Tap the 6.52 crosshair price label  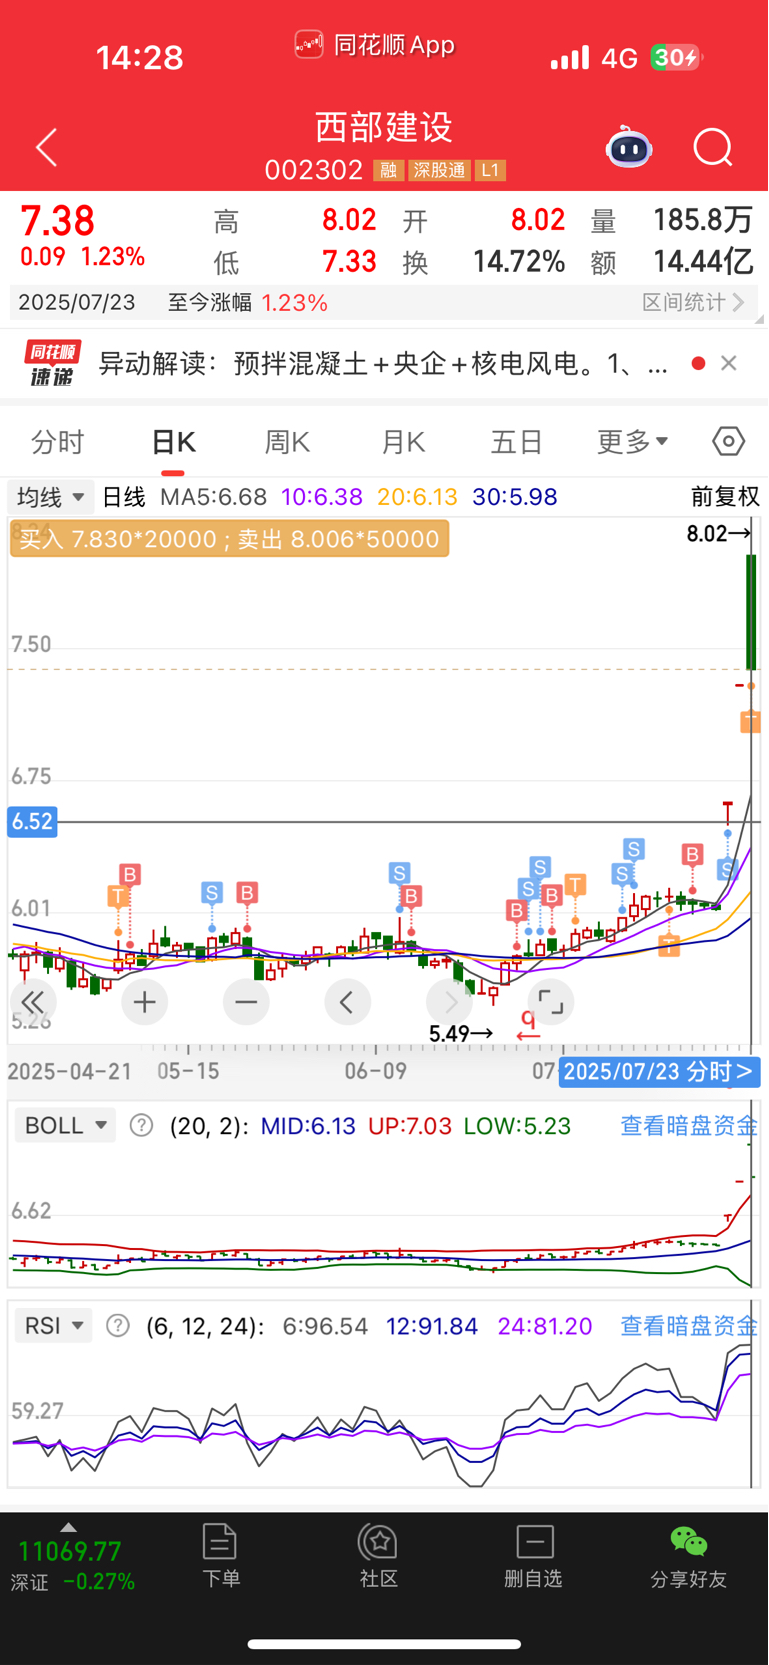[x=32, y=822]
